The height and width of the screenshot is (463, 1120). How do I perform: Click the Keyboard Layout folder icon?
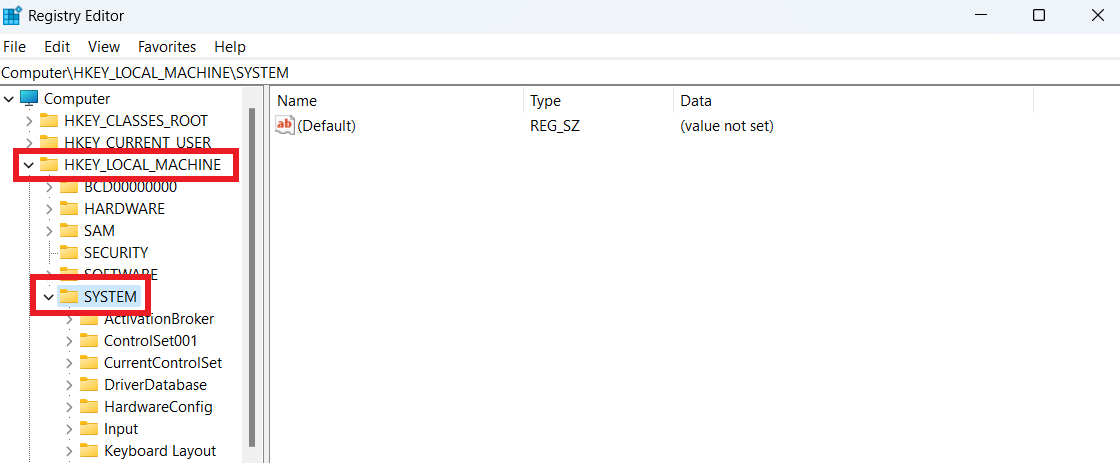(89, 451)
